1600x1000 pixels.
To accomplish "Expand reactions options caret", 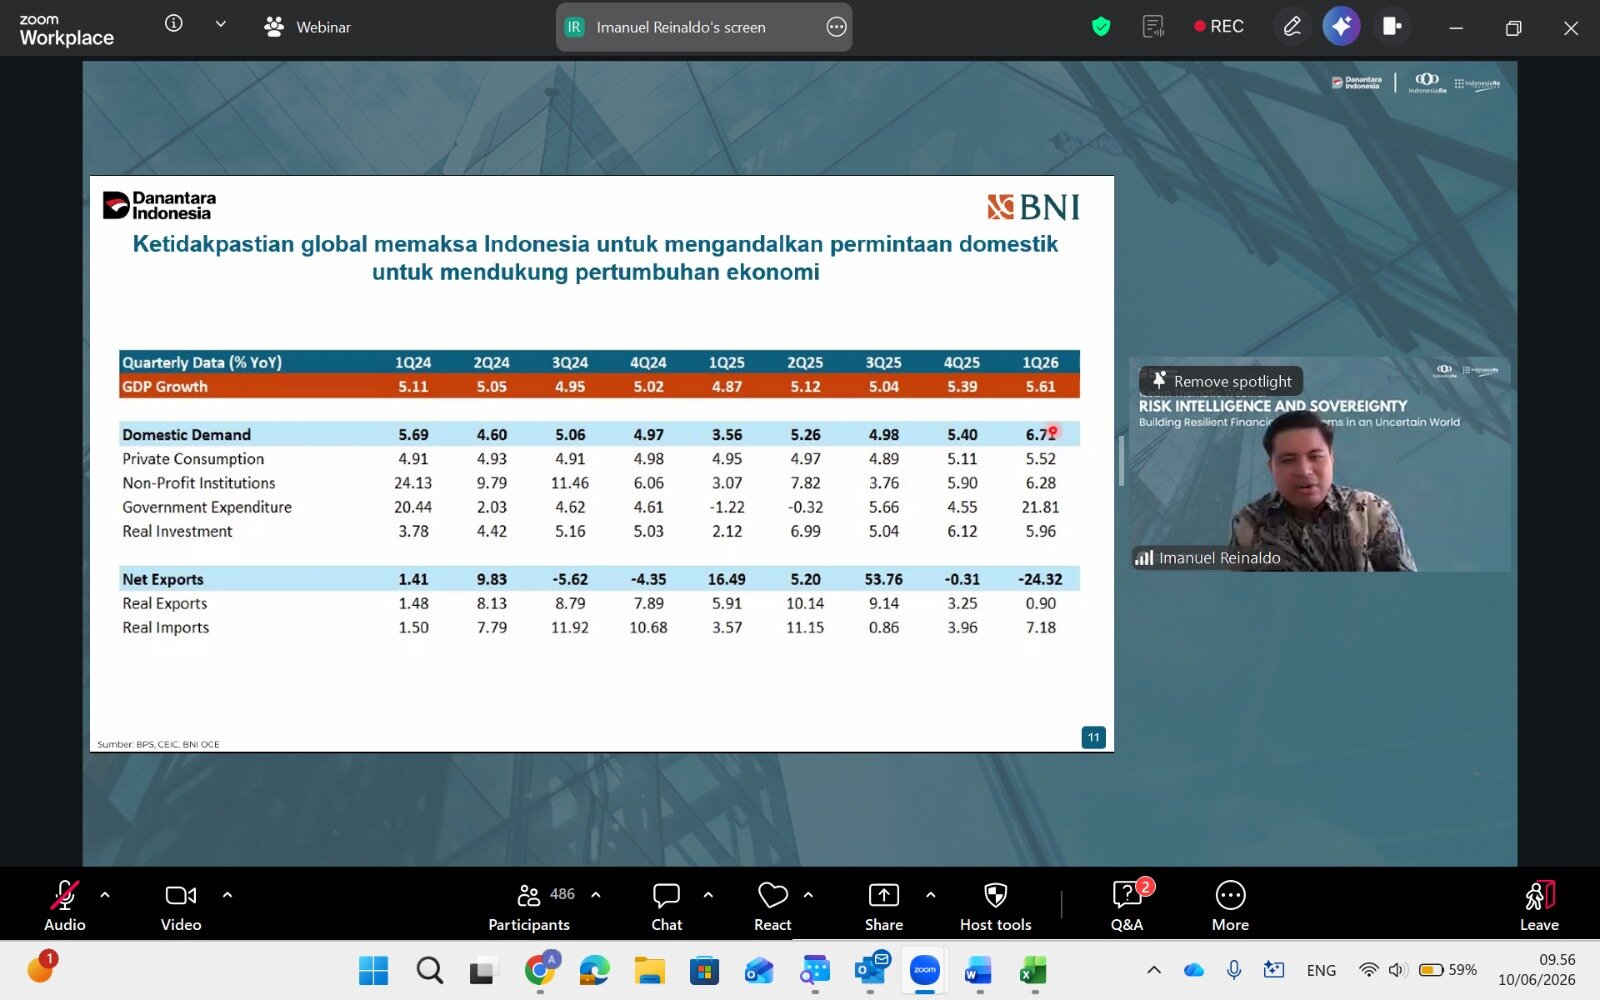I will 808,895.
